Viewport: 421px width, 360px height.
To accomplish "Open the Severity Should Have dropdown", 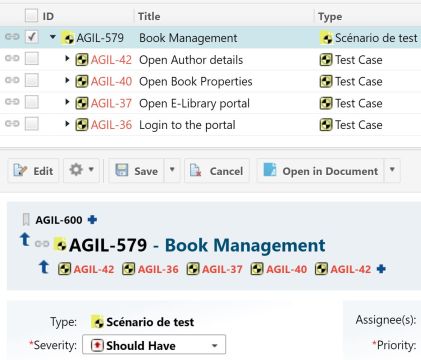I will (154, 345).
